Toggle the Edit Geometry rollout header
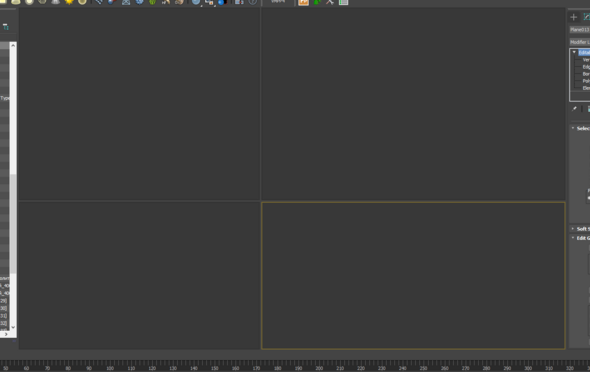This screenshot has height=372, width=590. pyautogui.click(x=580, y=238)
